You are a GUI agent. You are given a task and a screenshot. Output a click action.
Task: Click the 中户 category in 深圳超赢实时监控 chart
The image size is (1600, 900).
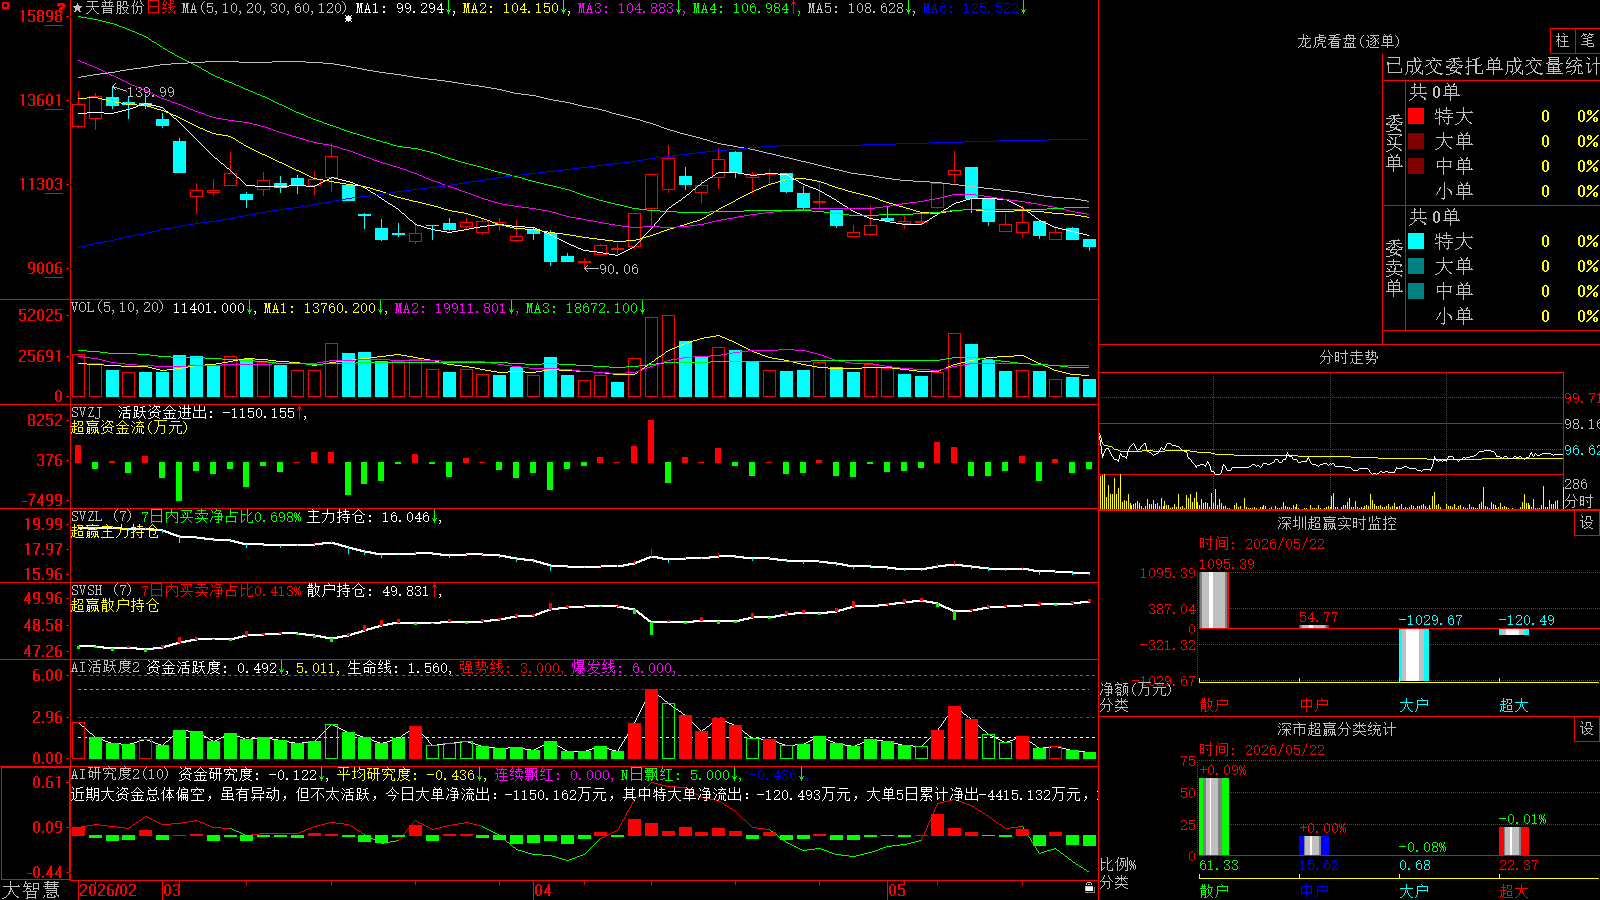tap(1314, 705)
